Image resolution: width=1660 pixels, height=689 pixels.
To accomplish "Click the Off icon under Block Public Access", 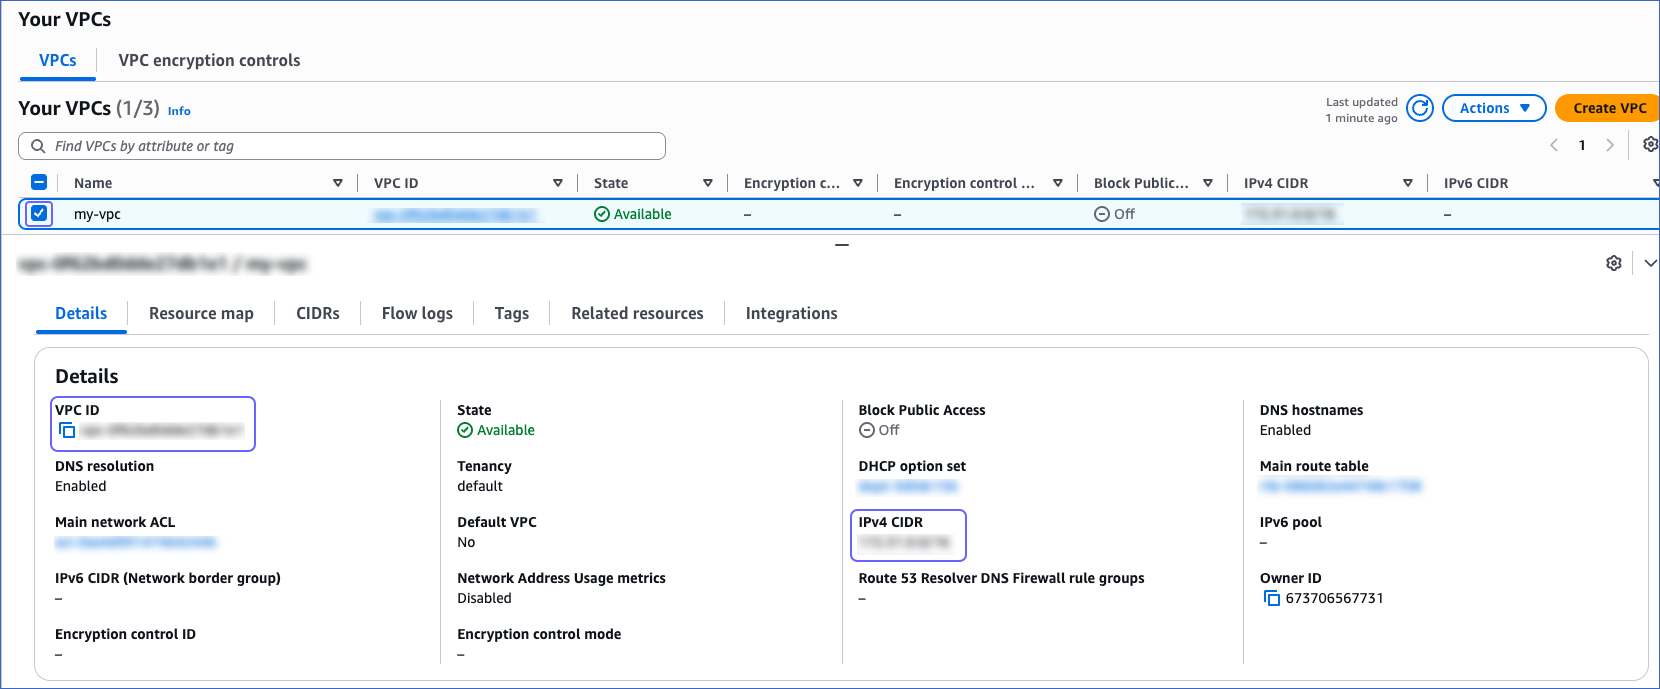I will point(867,430).
